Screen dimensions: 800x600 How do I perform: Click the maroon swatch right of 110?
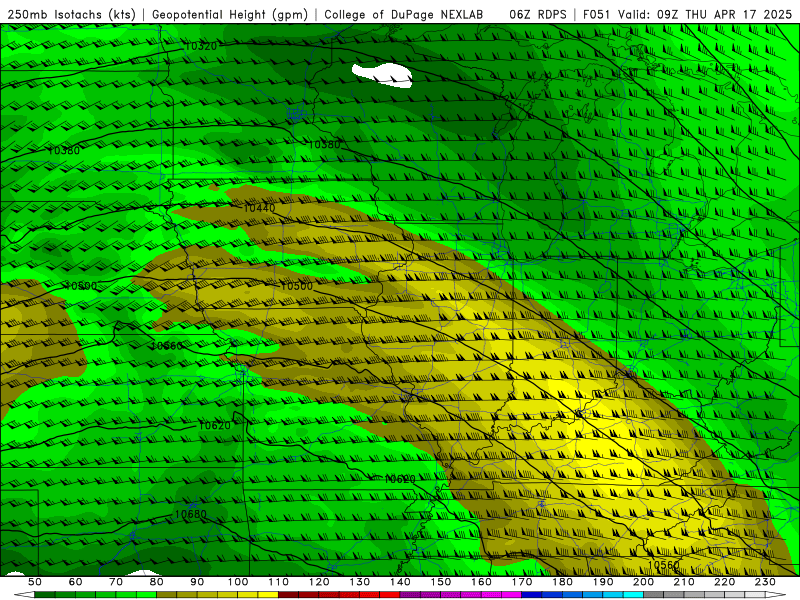[288, 594]
